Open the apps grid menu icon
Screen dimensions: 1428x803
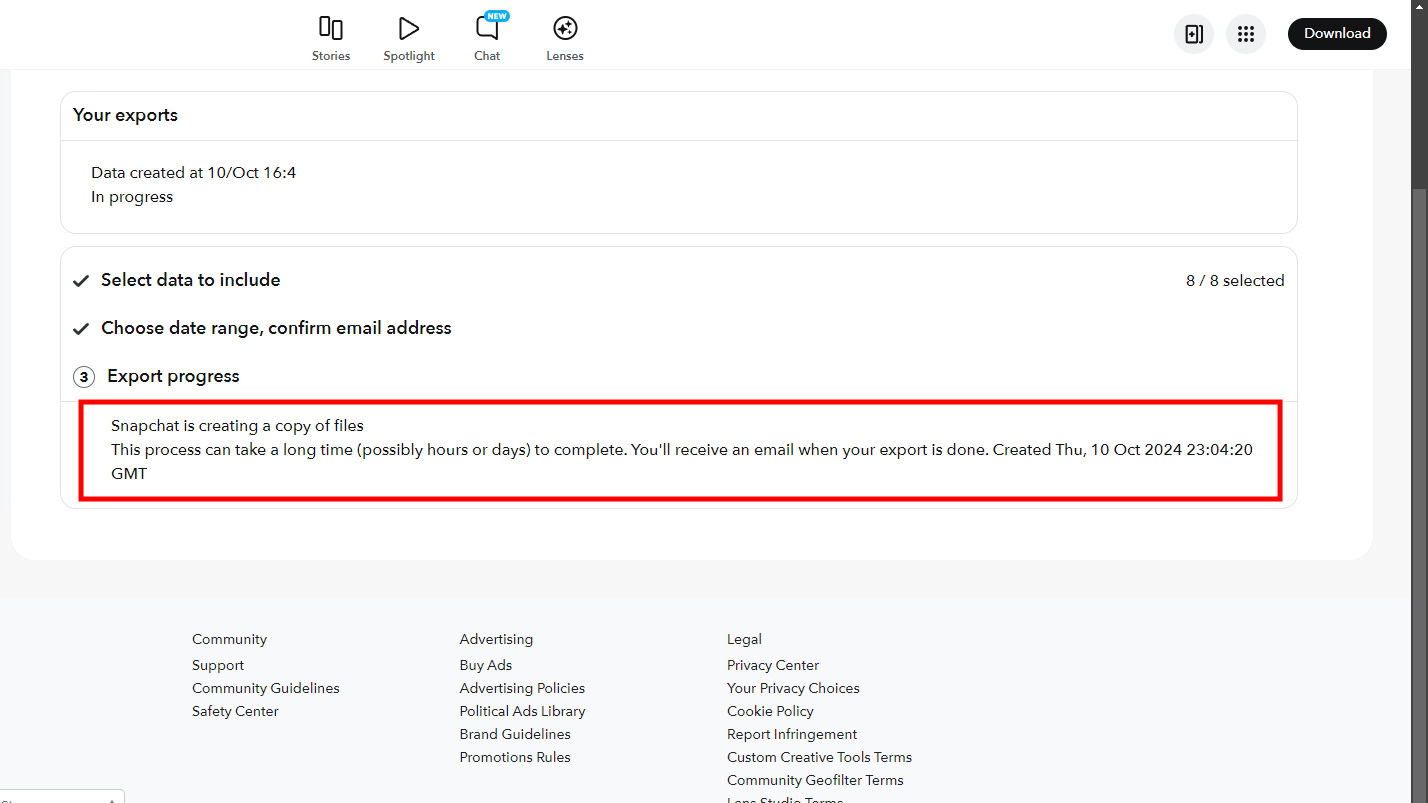click(1245, 34)
